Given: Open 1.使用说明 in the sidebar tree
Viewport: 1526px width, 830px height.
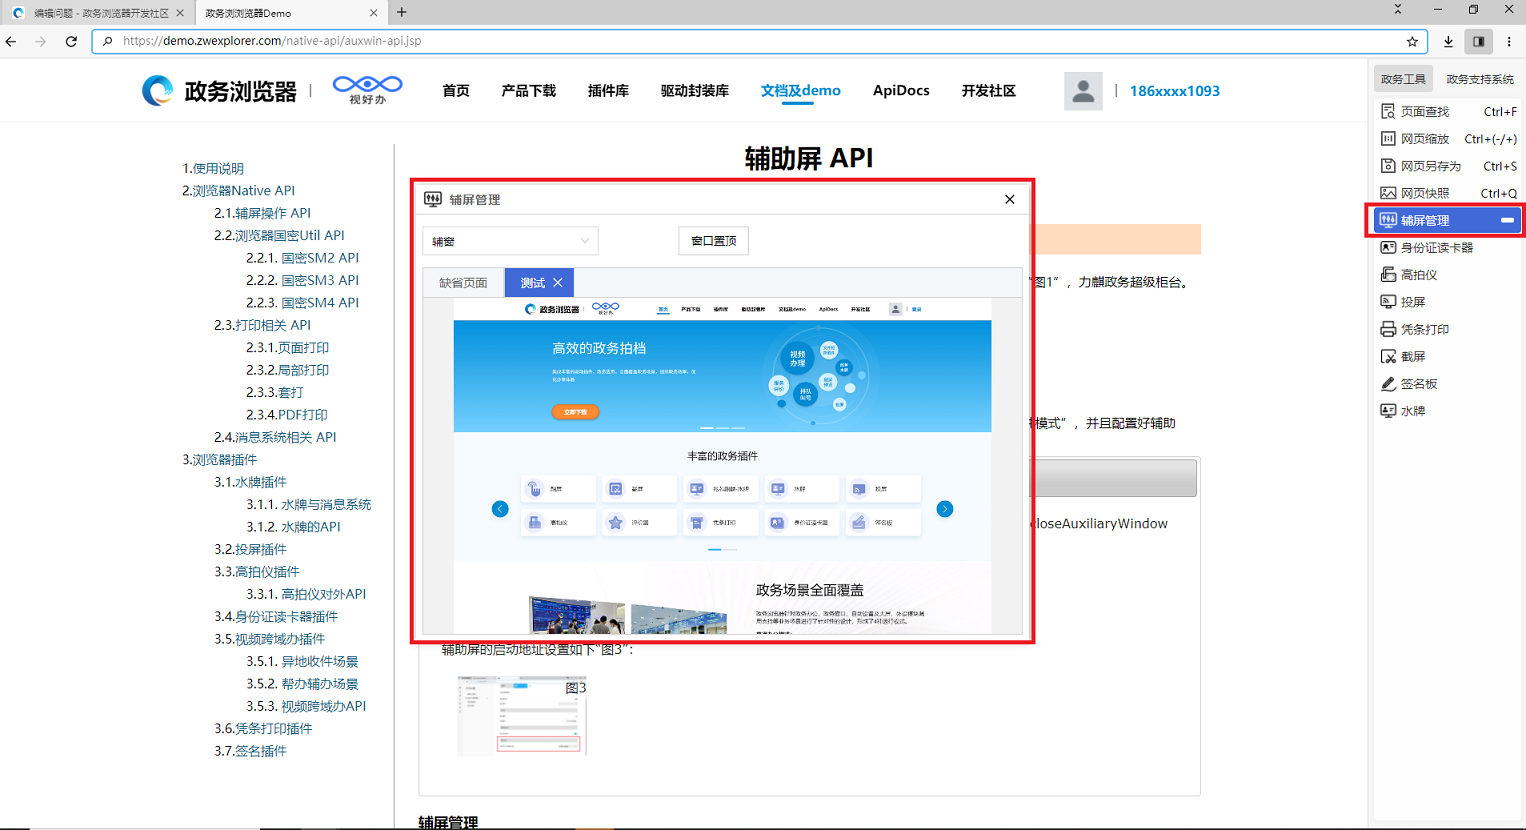Looking at the screenshot, I should 213,168.
